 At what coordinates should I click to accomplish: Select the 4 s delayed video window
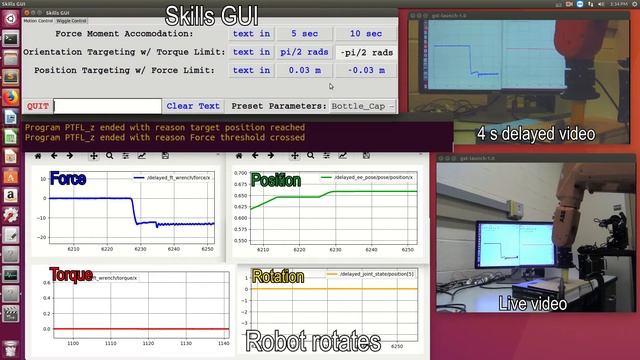click(x=519, y=78)
